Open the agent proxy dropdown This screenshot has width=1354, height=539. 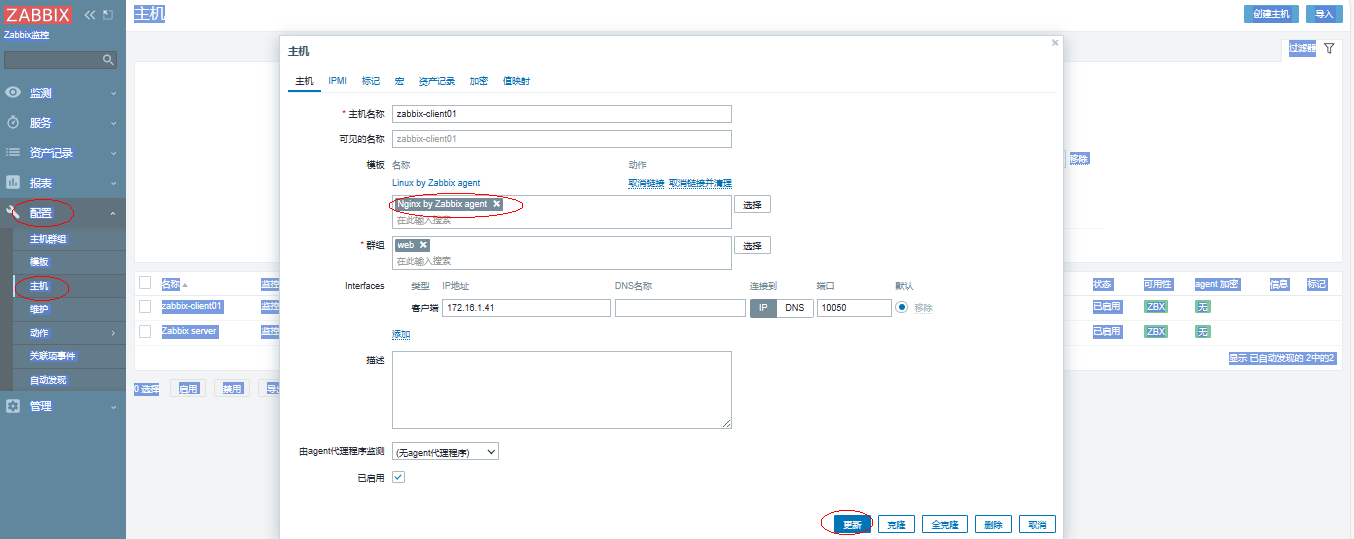coord(445,452)
